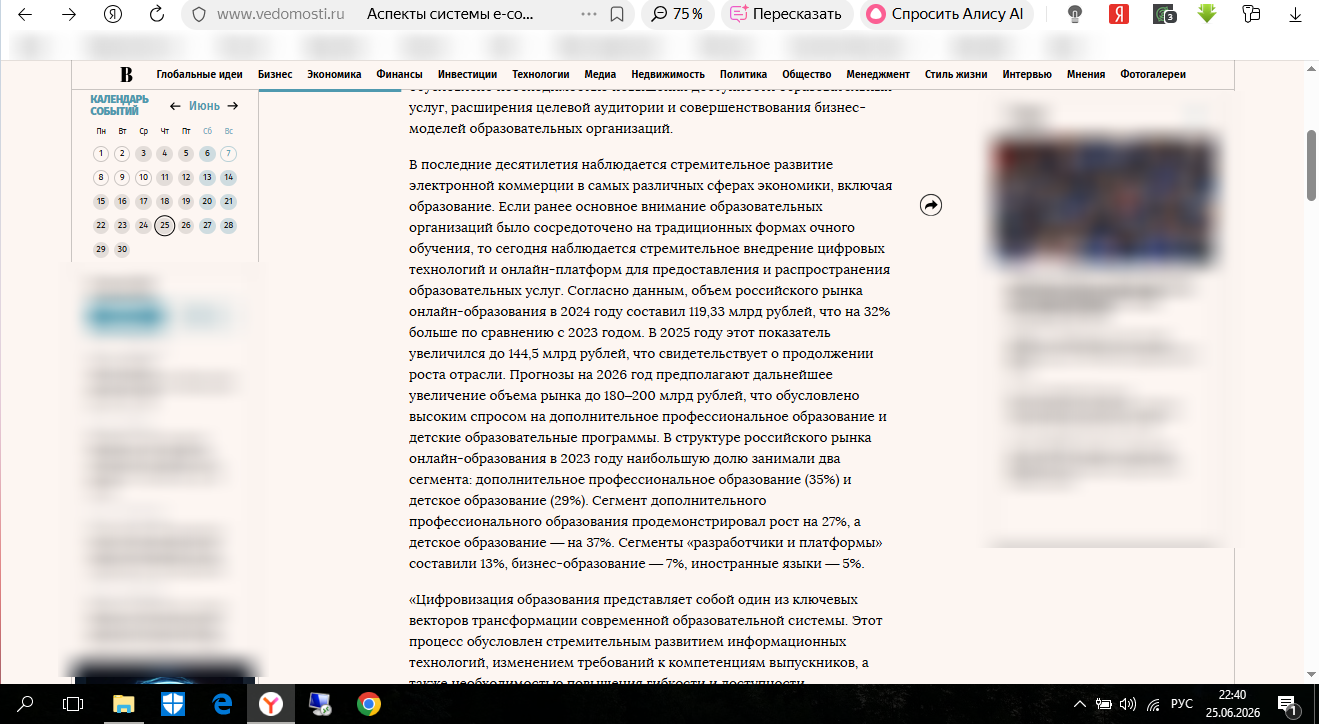Select calendar day 22

pyautogui.click(x=101, y=226)
